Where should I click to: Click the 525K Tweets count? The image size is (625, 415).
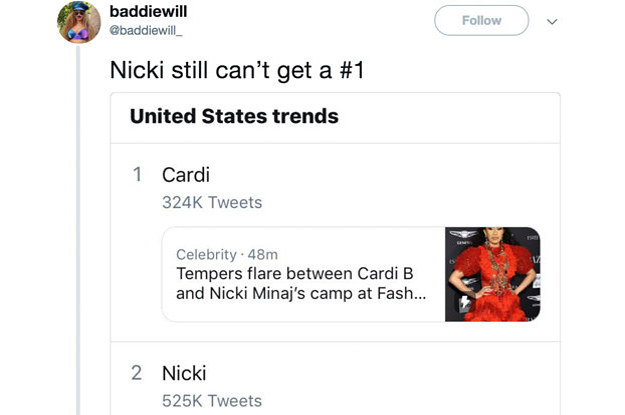(211, 401)
